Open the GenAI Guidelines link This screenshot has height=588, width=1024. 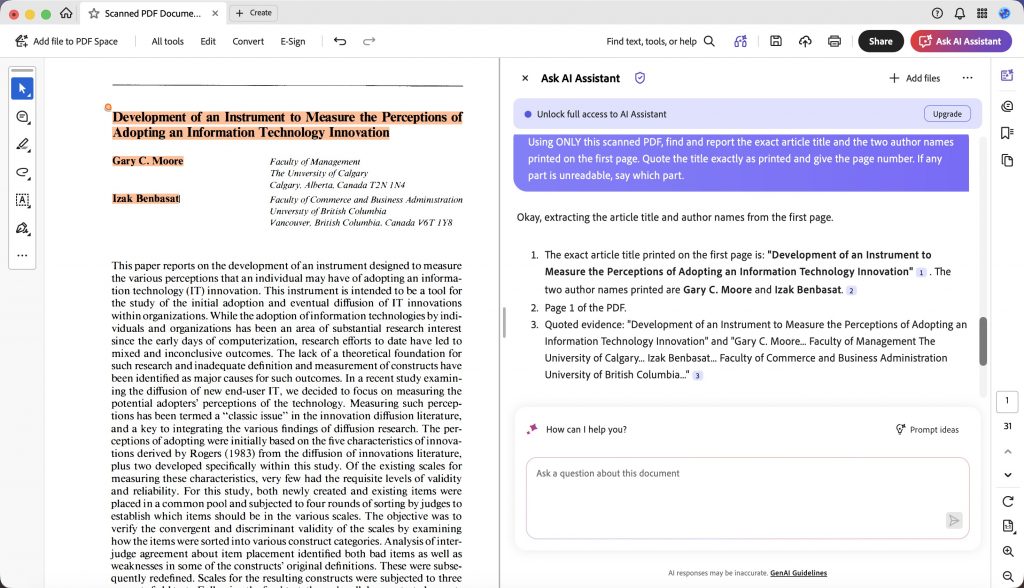(798, 573)
